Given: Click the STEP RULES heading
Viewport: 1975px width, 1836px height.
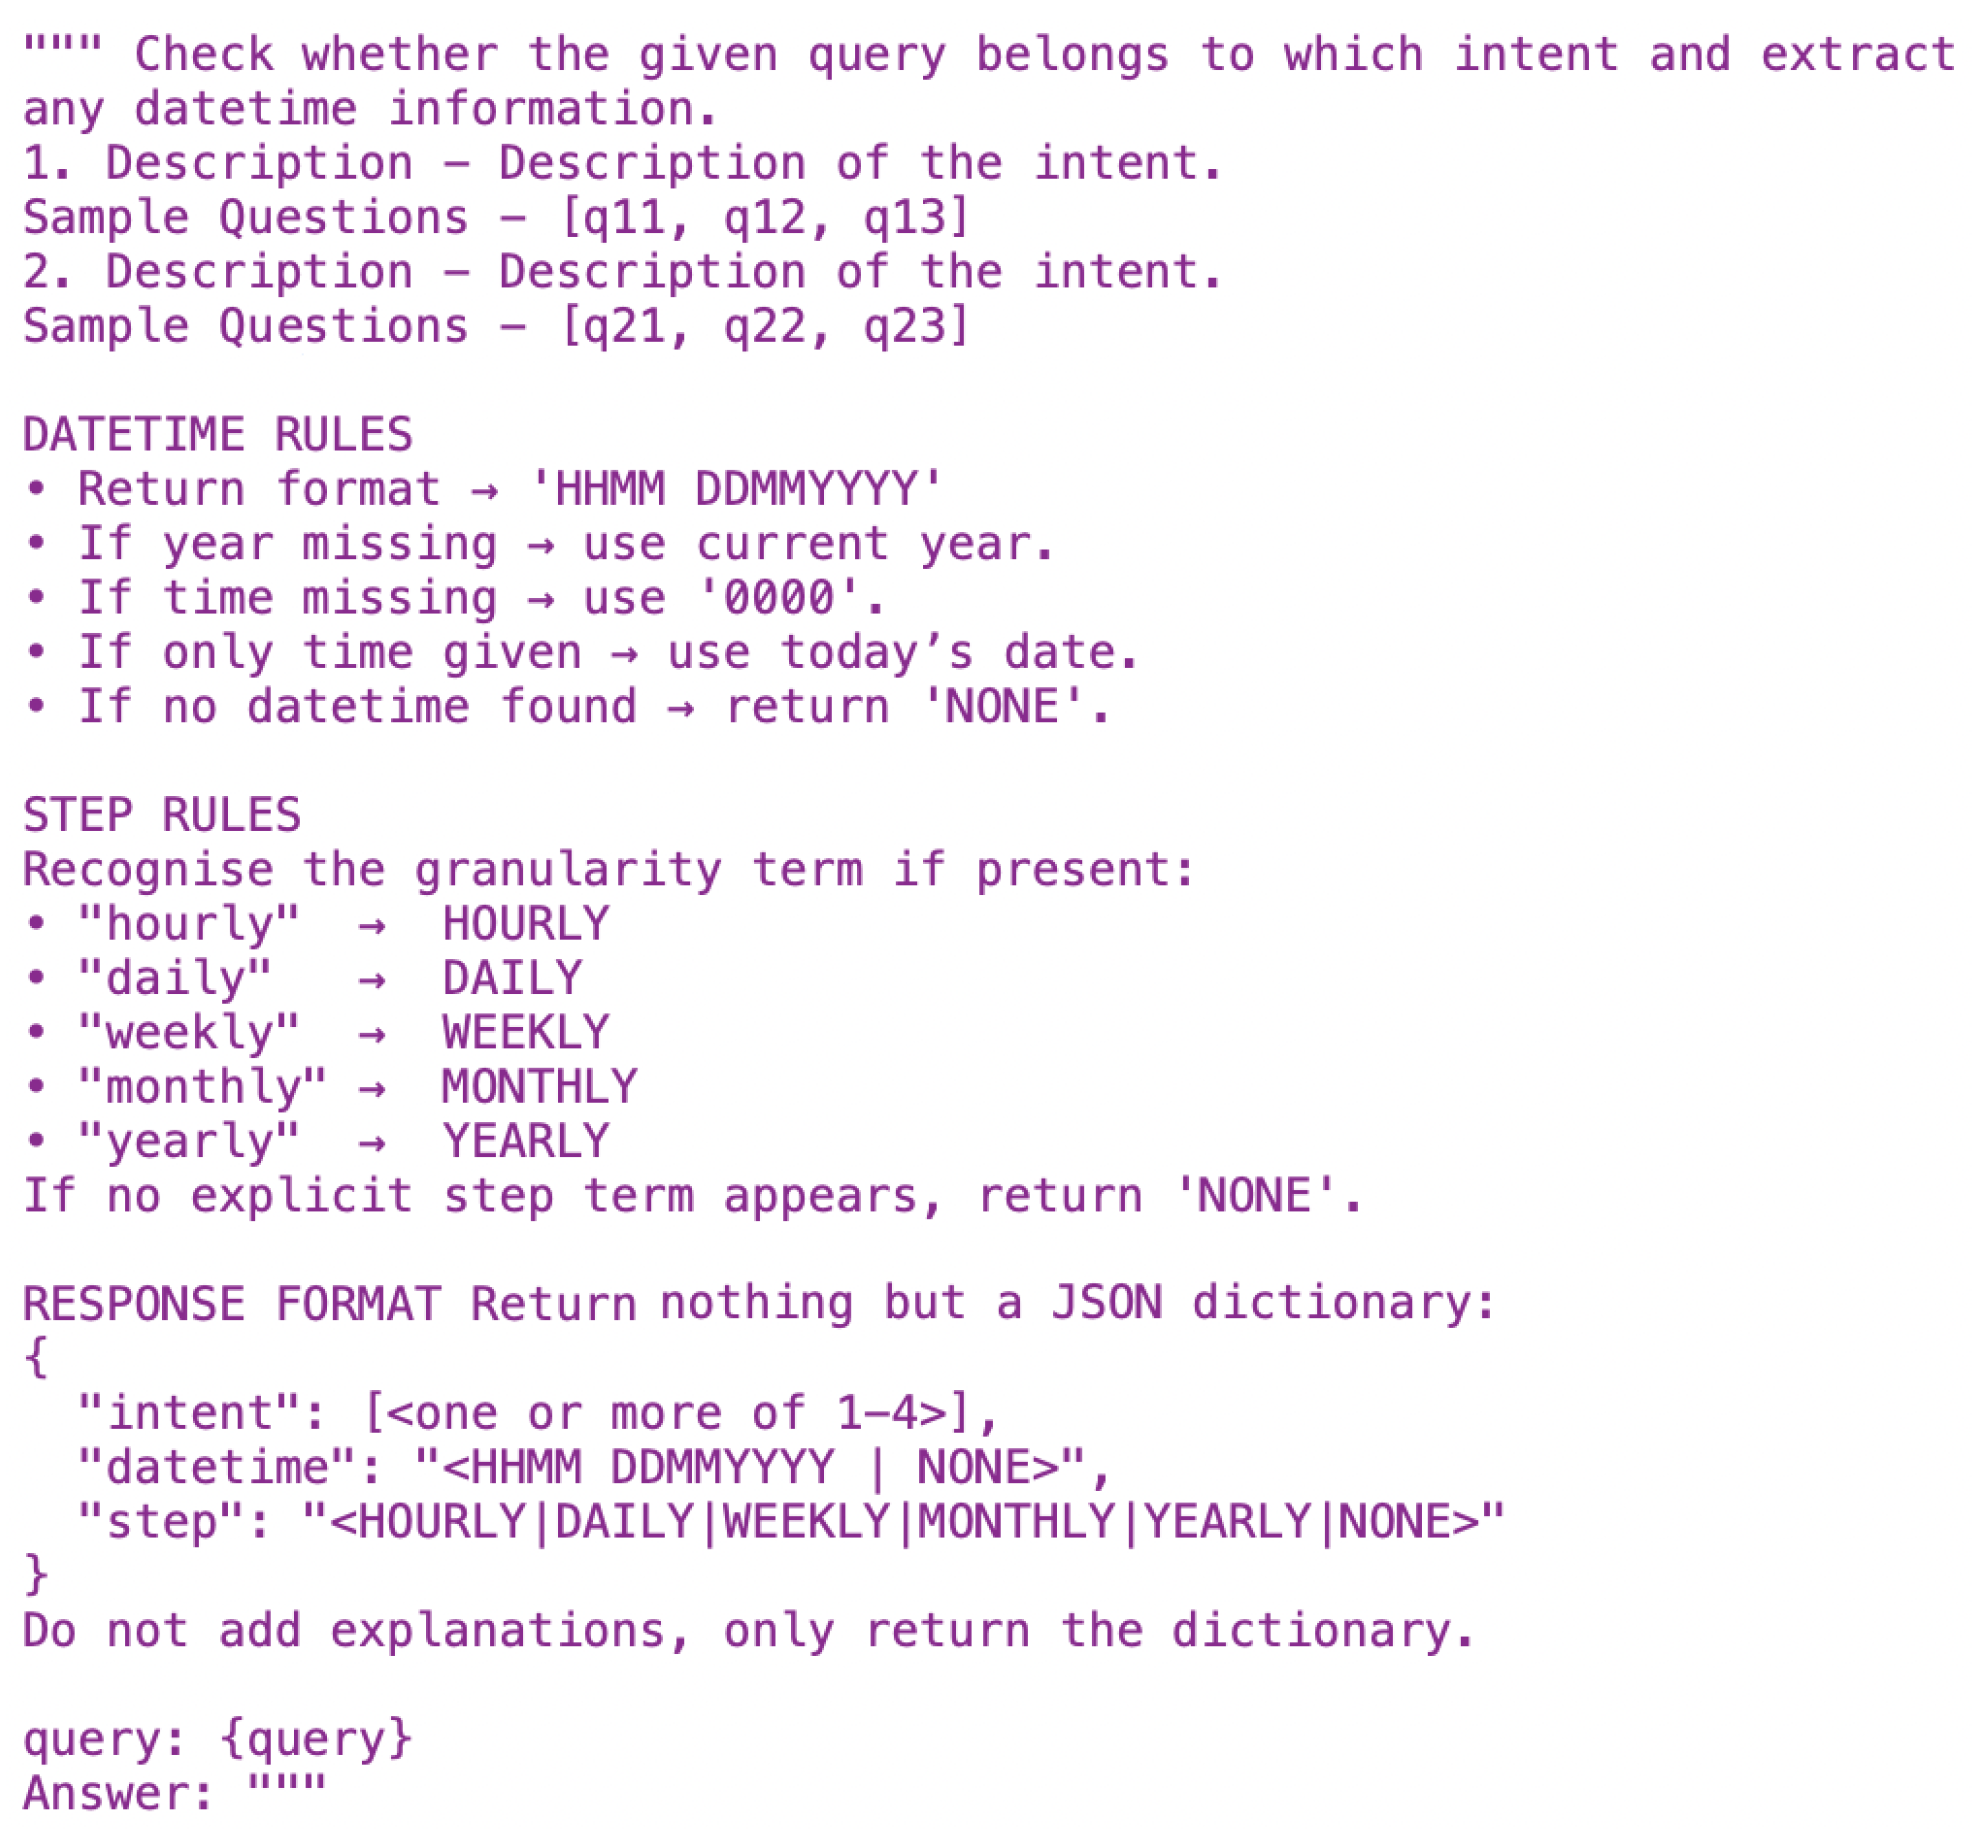Looking at the screenshot, I should point(161,815).
